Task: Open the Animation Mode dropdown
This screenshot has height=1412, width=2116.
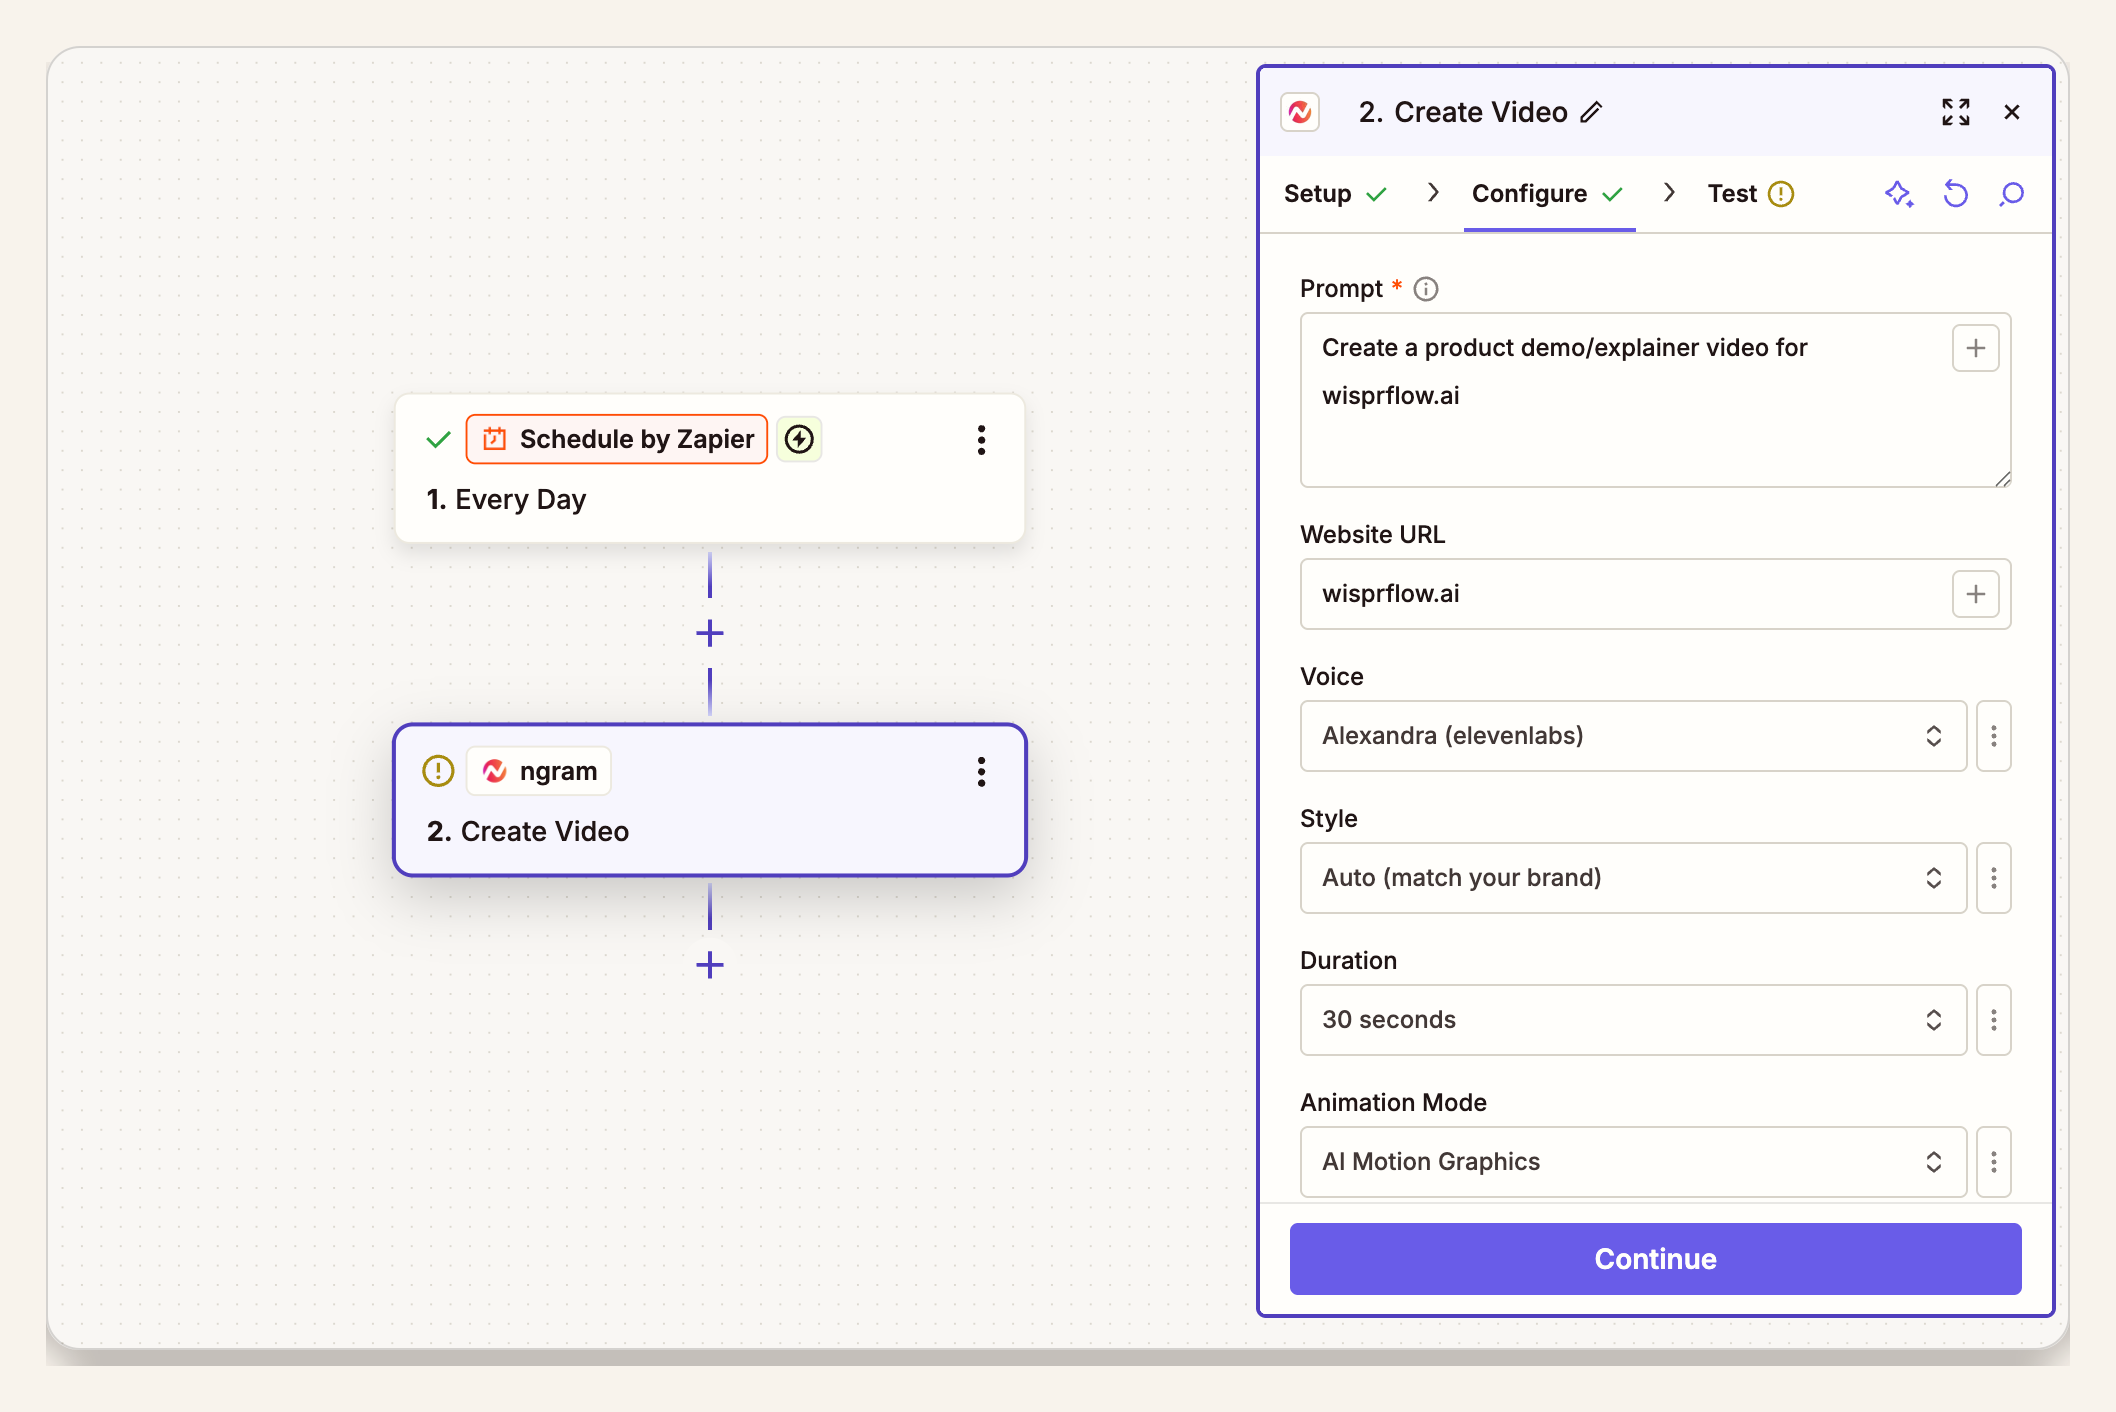Action: pyautogui.click(x=1633, y=1162)
